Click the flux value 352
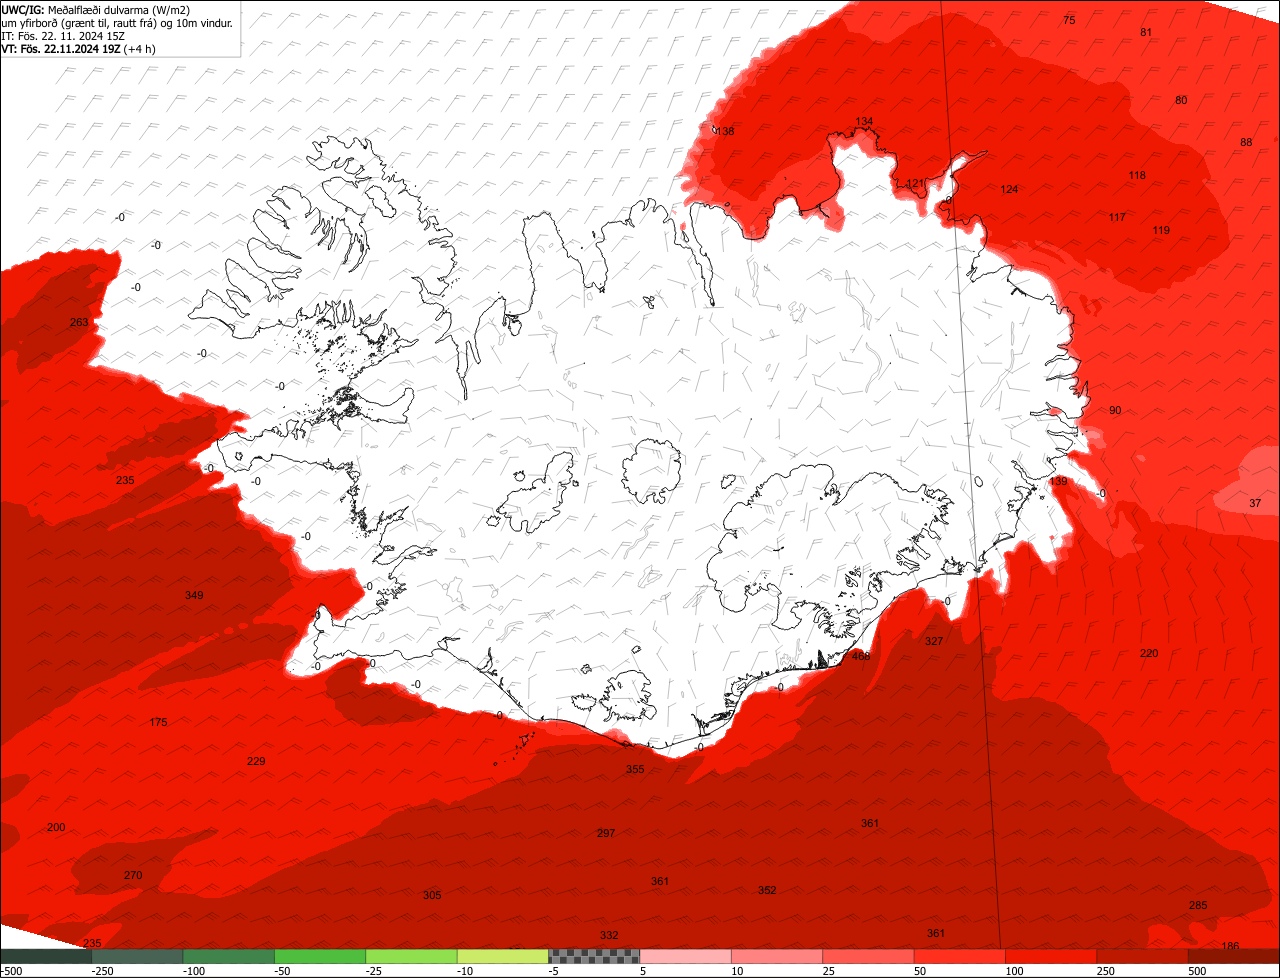The height and width of the screenshot is (978, 1280). click(767, 890)
